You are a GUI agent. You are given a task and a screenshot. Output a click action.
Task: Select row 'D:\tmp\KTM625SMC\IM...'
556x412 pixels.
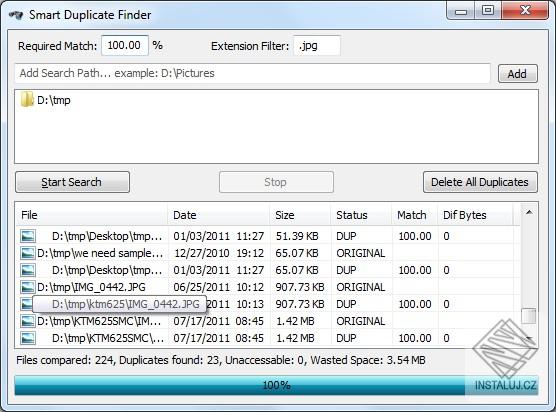click(268, 321)
